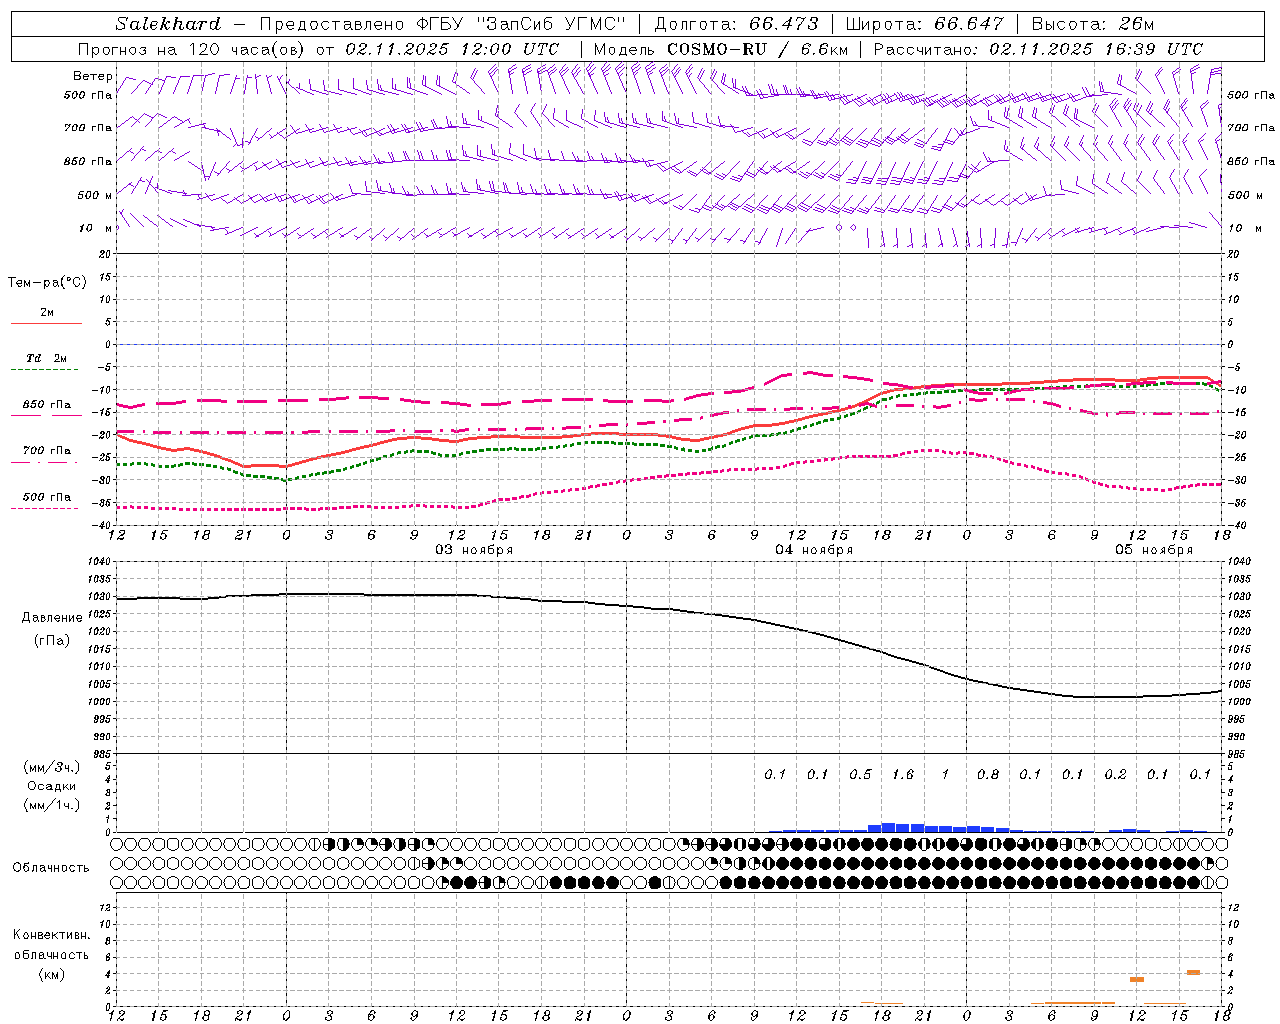
Task: Click the "Осадки" precipitation label
Action: point(52,786)
